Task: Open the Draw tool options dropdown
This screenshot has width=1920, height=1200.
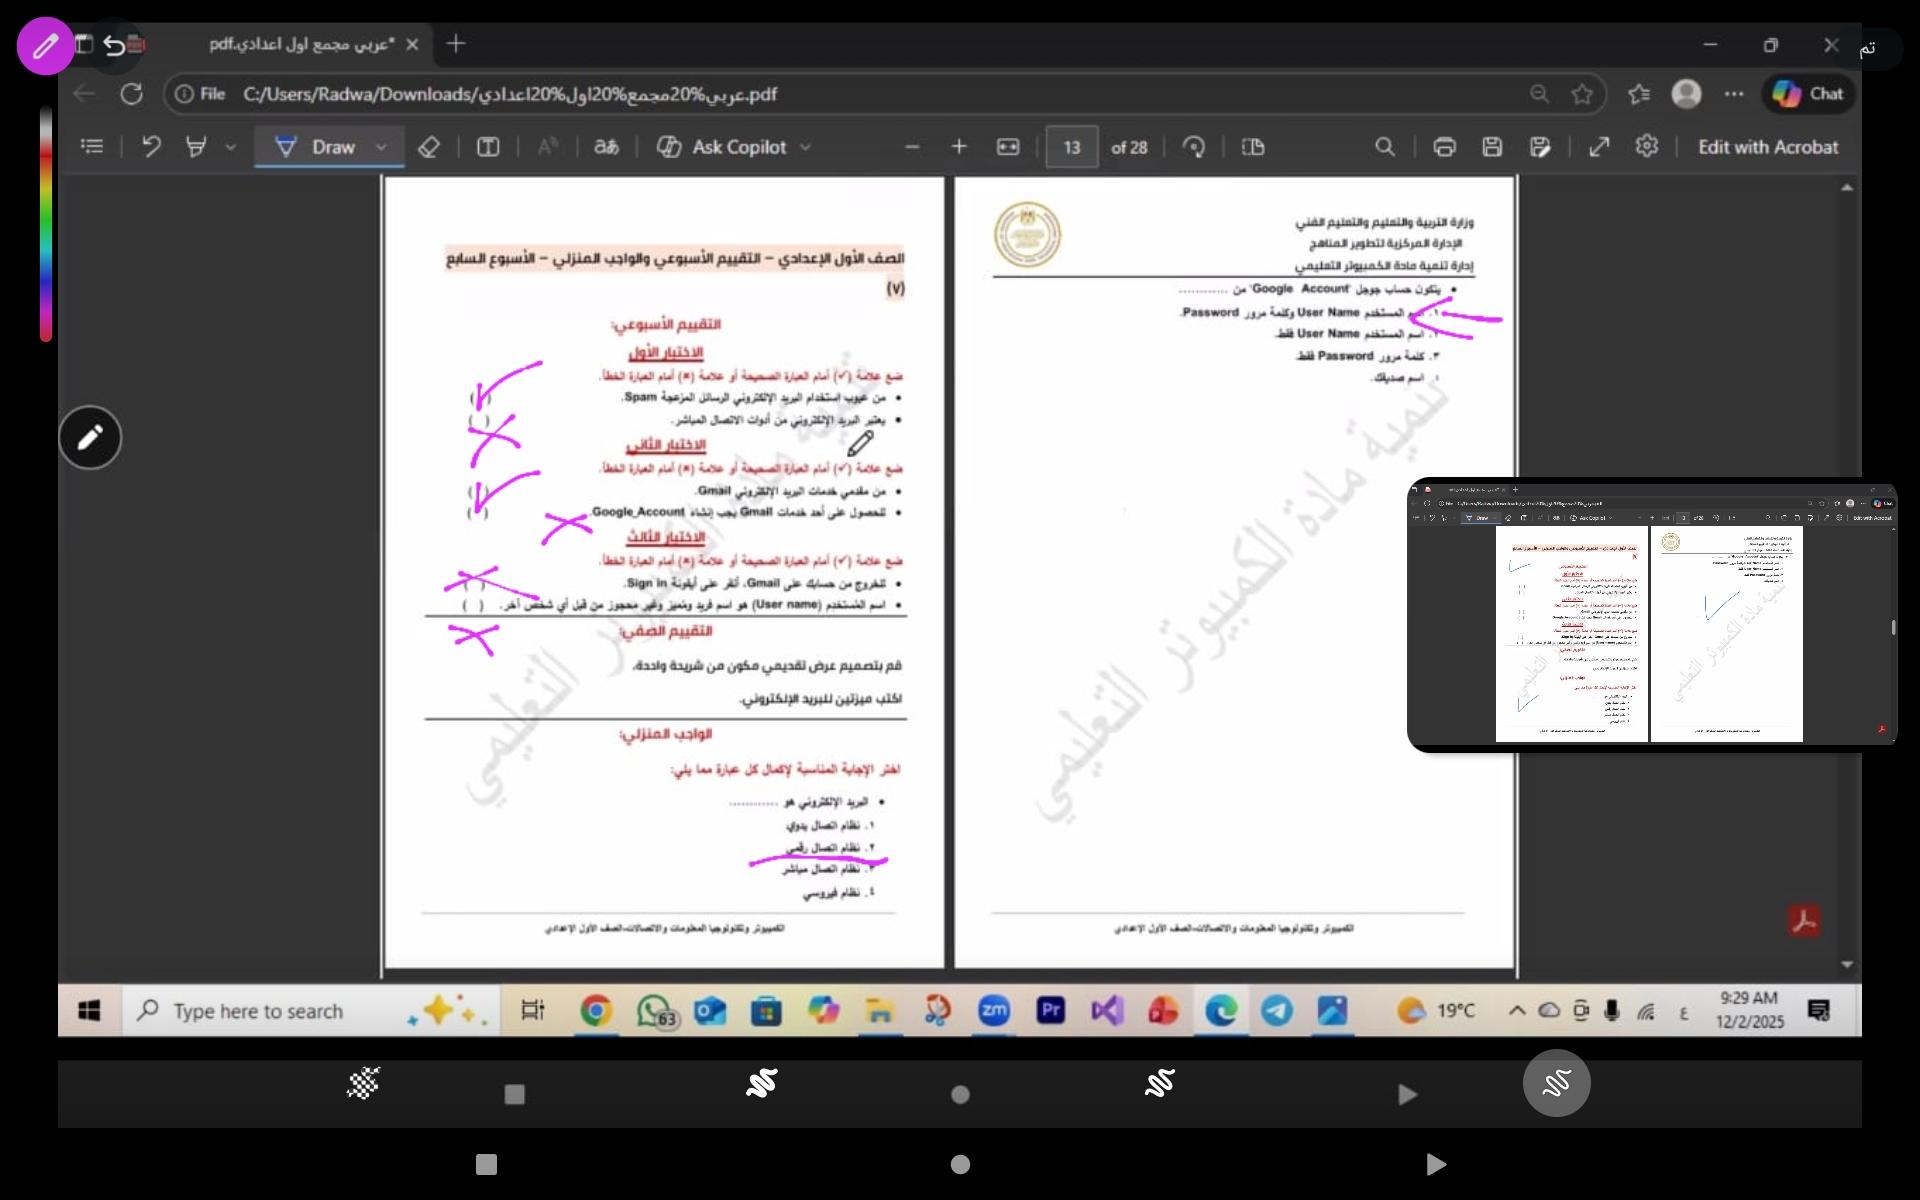Action: pyautogui.click(x=382, y=147)
